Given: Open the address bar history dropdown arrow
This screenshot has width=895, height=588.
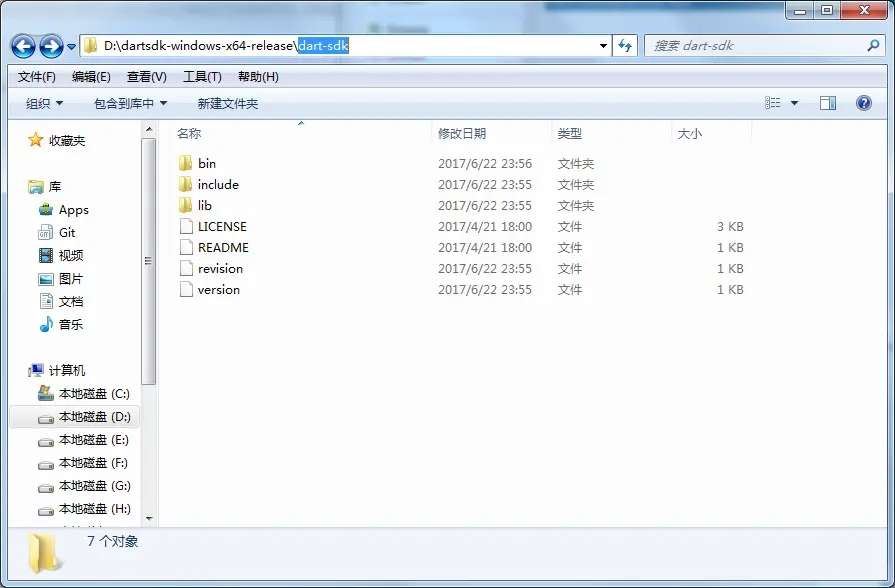Looking at the screenshot, I should 603,46.
